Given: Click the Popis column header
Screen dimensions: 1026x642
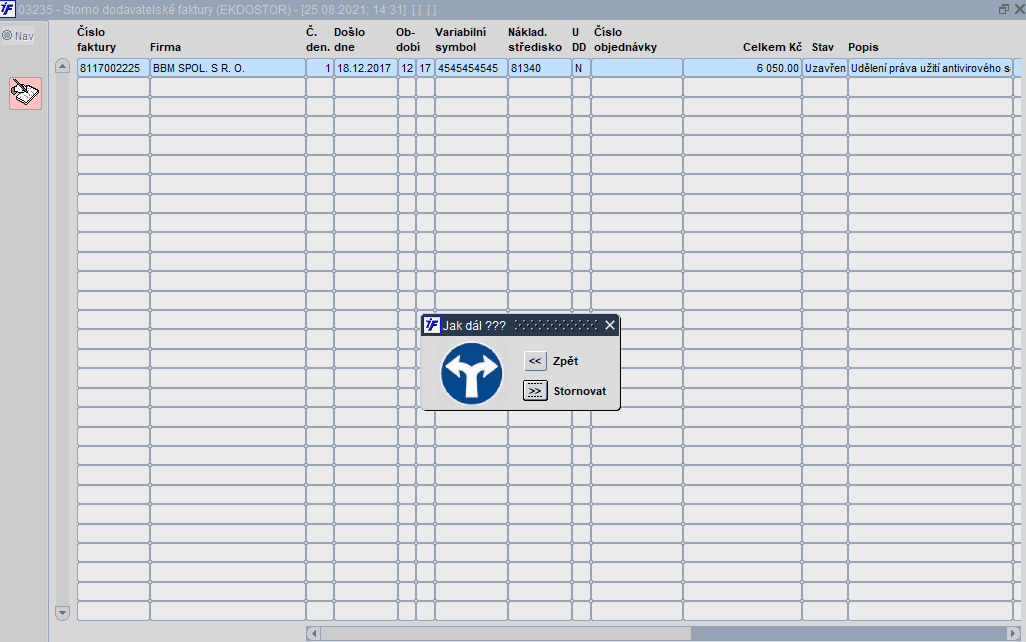Looking at the screenshot, I should (863, 47).
